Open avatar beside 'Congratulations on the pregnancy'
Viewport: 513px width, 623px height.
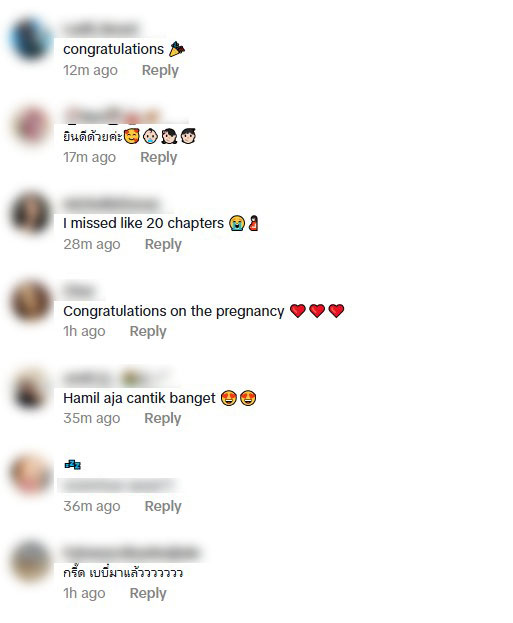[31, 300]
